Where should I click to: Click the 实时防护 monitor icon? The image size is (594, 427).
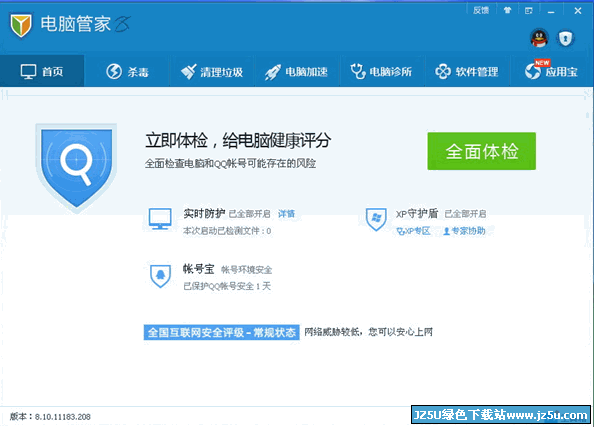coord(160,219)
